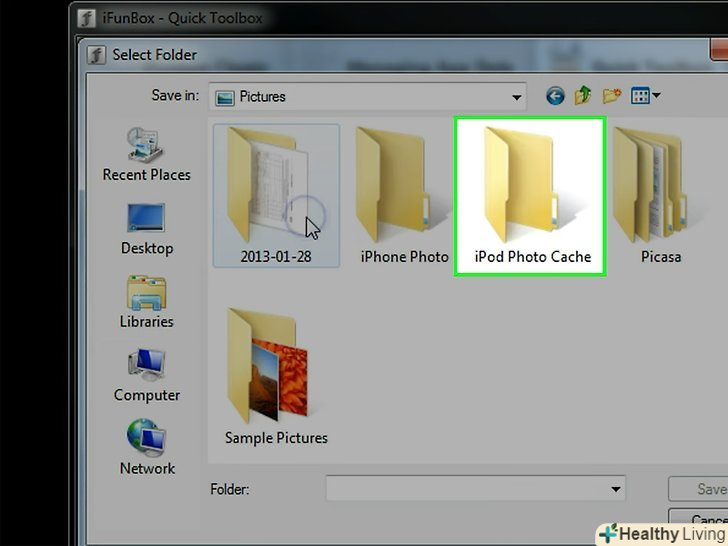This screenshot has width=728, height=546.
Task: Select the 2013-01-28 folder
Action: tap(276, 195)
